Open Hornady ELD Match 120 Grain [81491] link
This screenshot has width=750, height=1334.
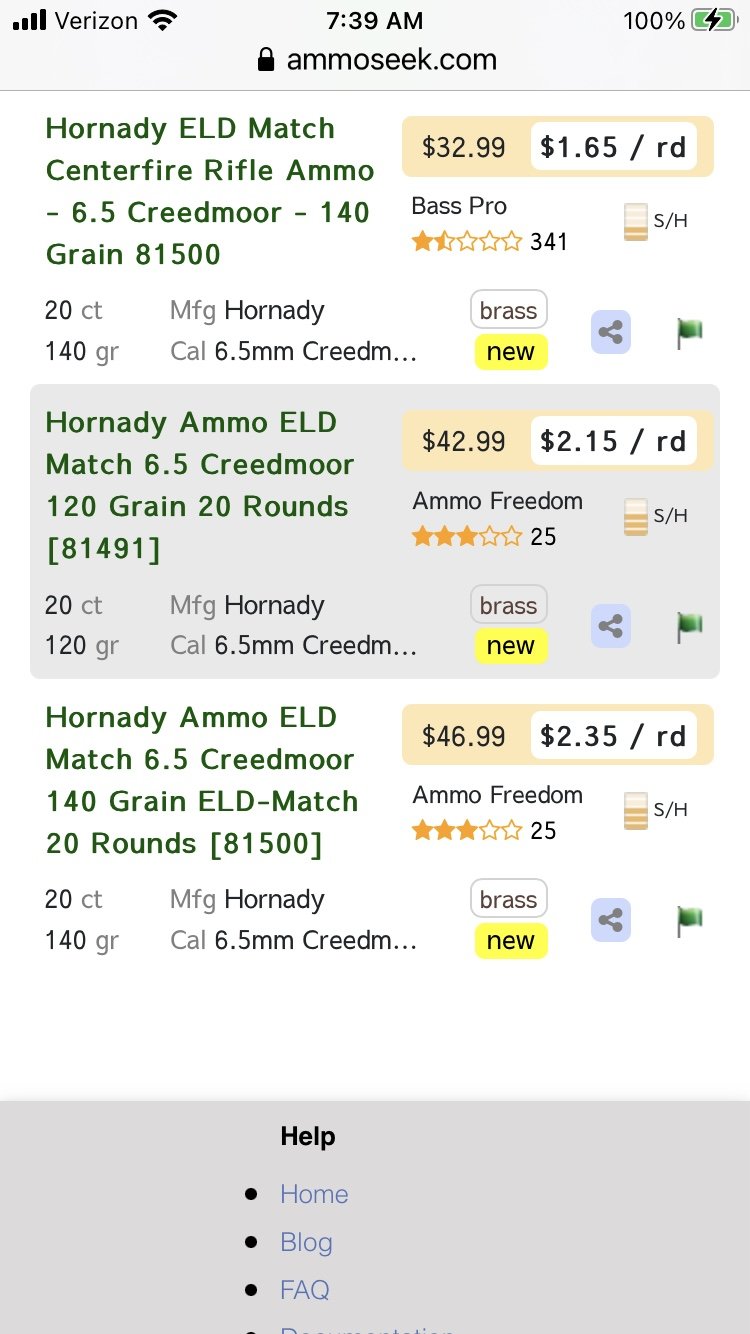pyautogui.click(x=200, y=485)
